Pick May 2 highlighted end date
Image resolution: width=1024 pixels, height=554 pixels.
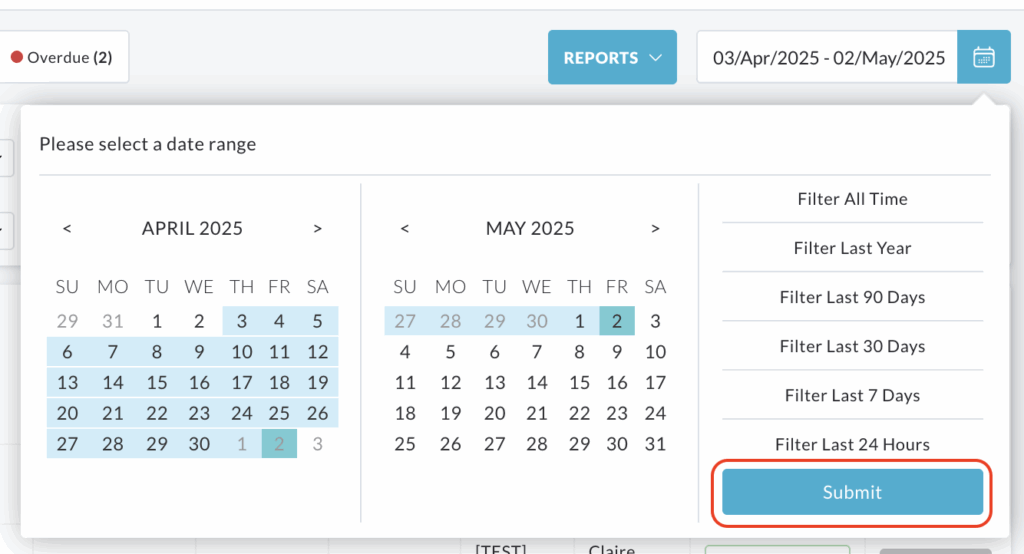(616, 321)
